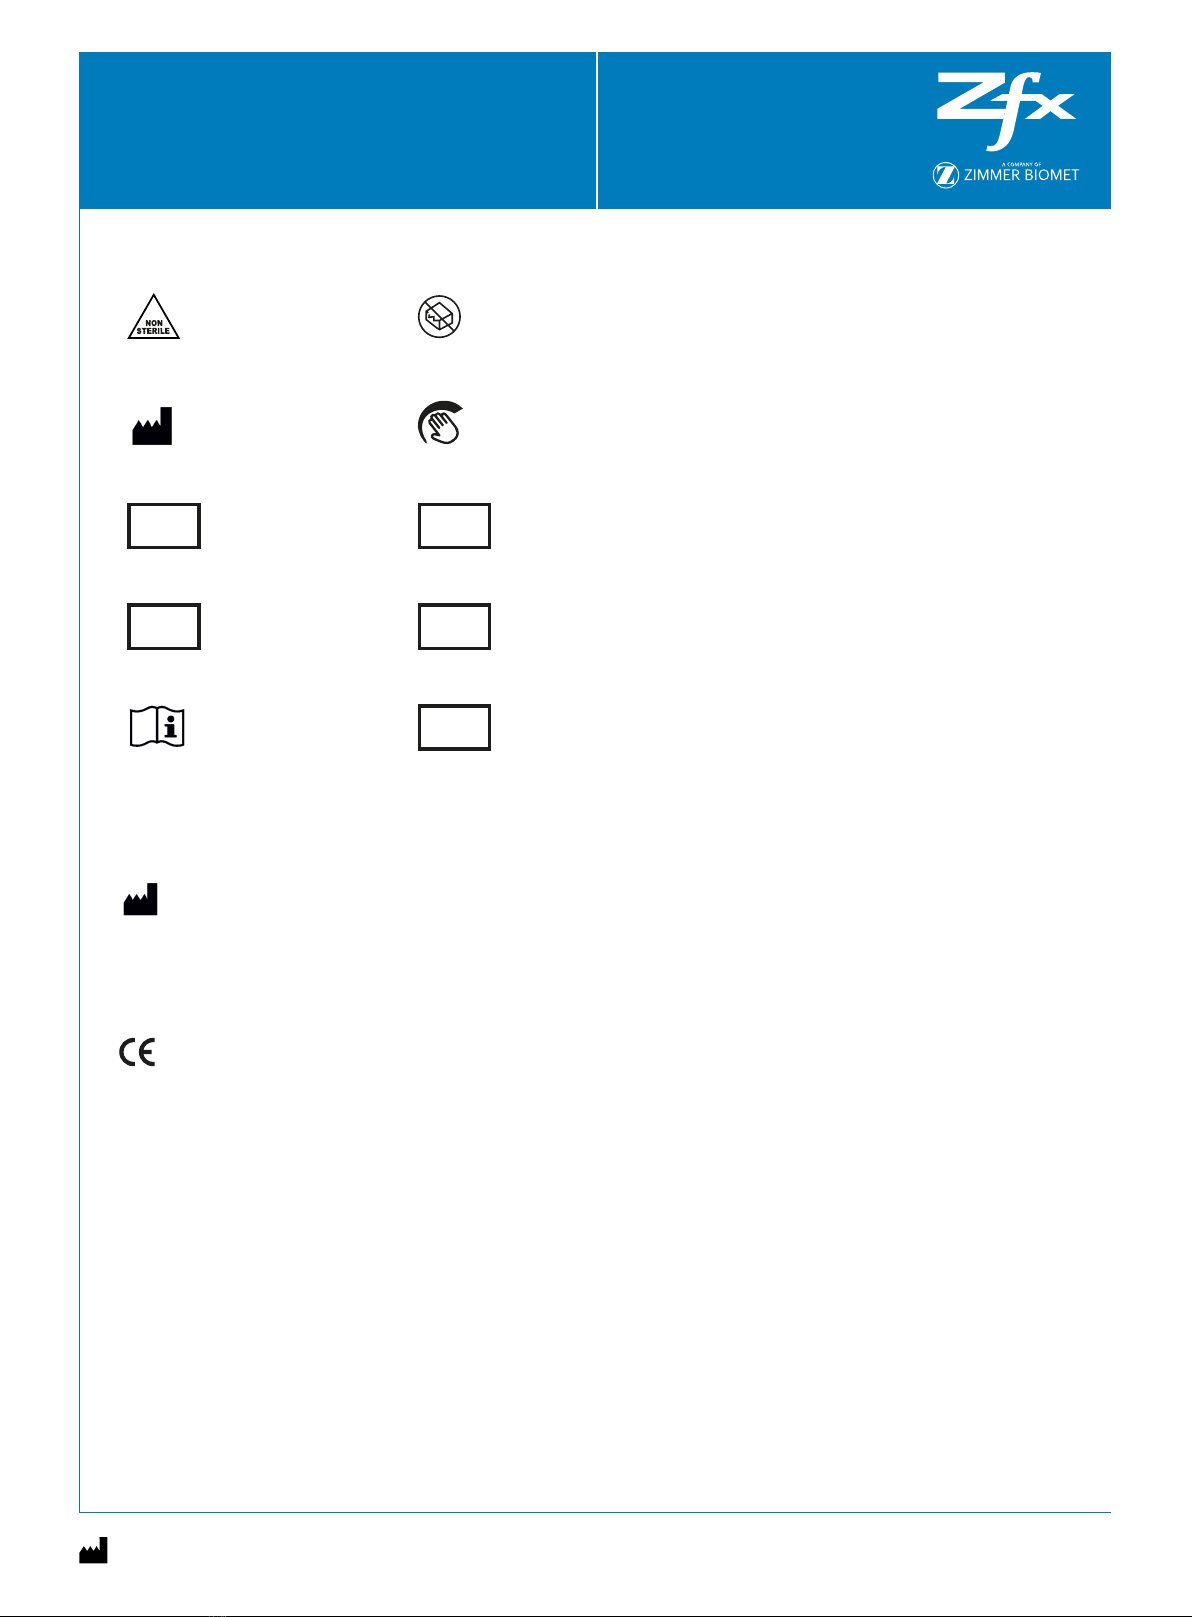Click the CE conformity mark
This screenshot has height=1617, width=1192.
[138, 1052]
